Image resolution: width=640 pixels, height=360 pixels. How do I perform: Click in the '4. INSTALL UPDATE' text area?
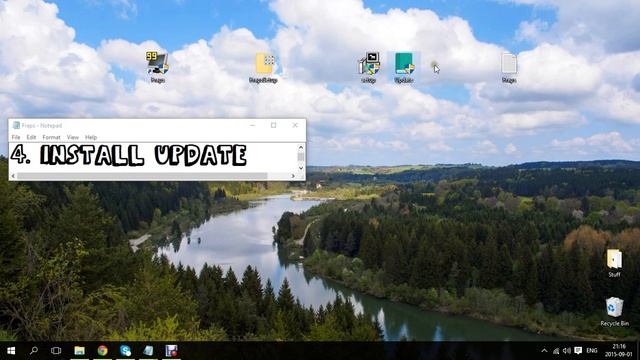(x=153, y=156)
